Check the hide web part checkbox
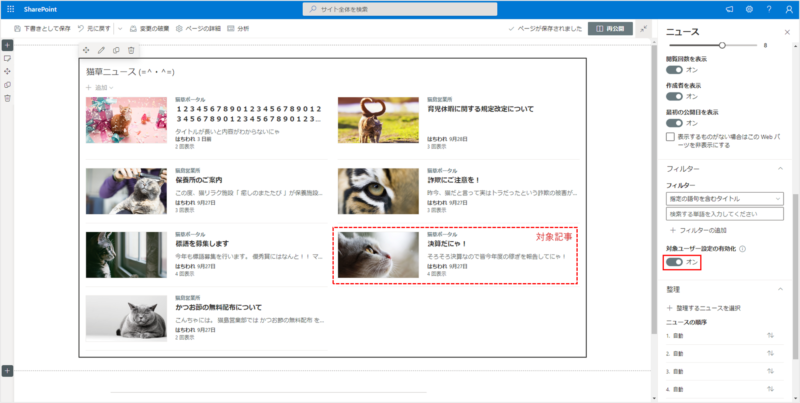Image resolution: width=800 pixels, height=403 pixels. coord(671,137)
